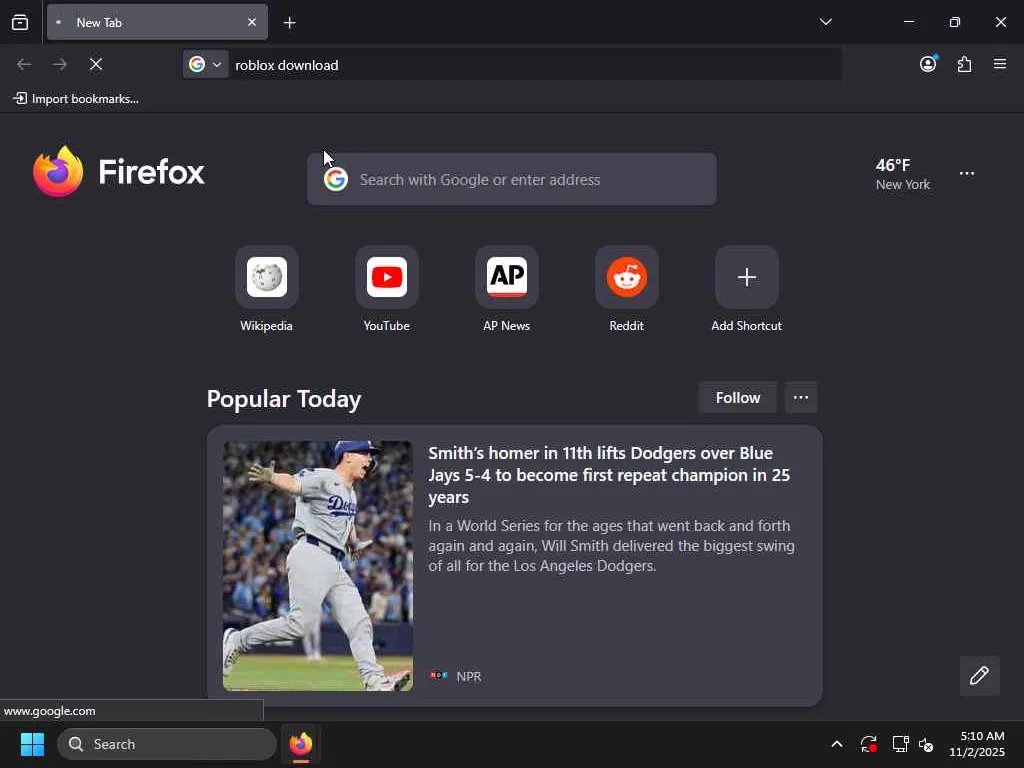The height and width of the screenshot is (768, 1024).
Task: Close the New Tab tab
Action: coord(251,22)
